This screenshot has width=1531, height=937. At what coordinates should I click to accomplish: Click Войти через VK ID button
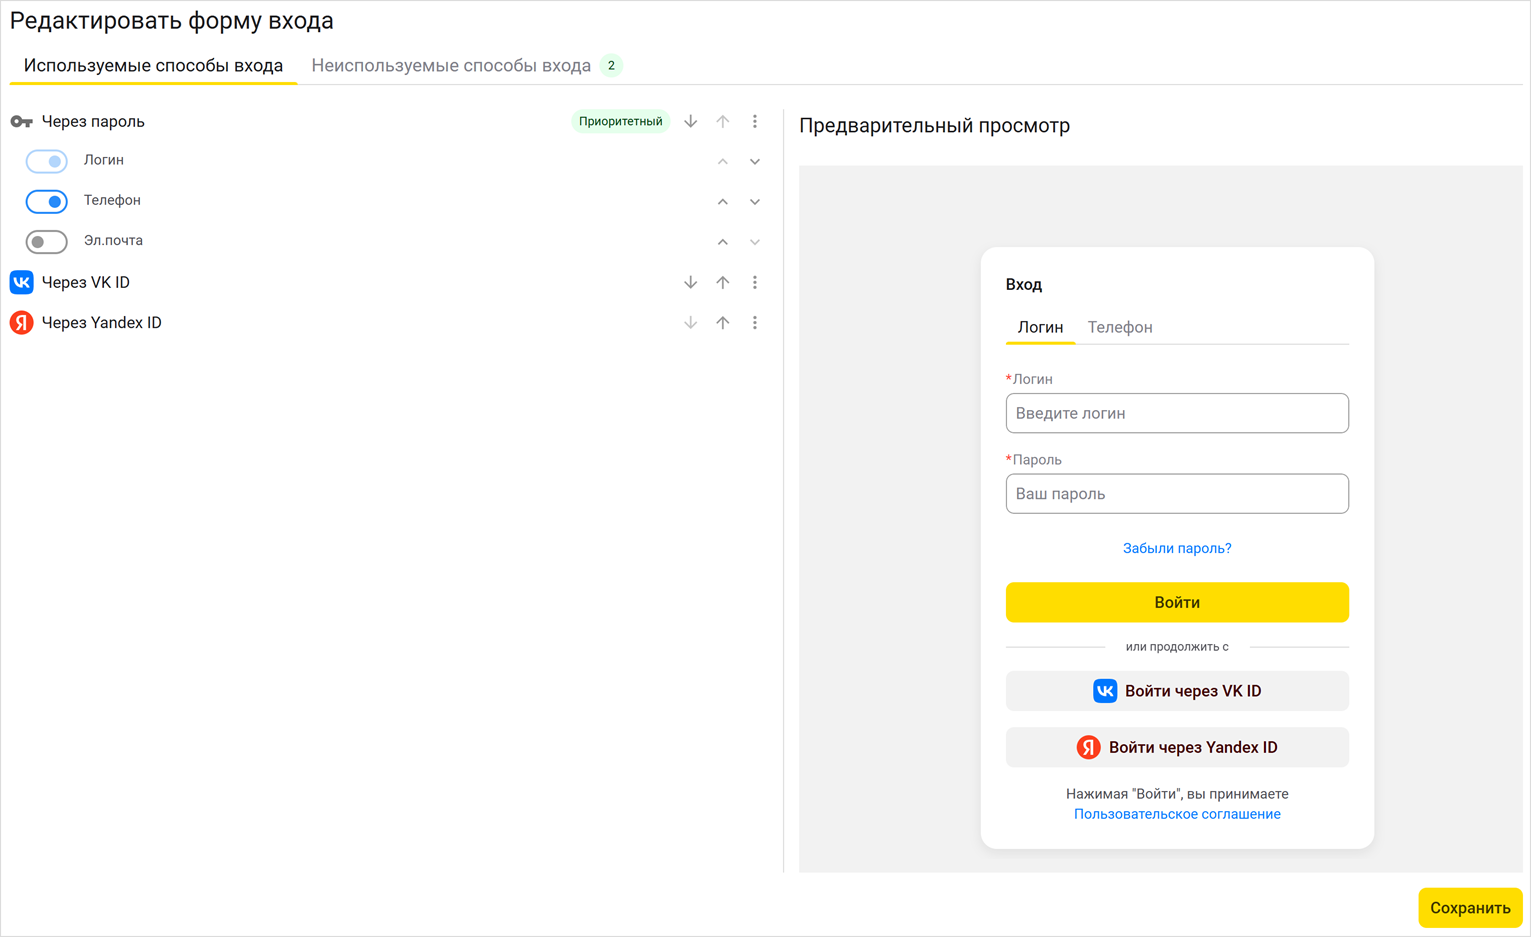(1177, 691)
